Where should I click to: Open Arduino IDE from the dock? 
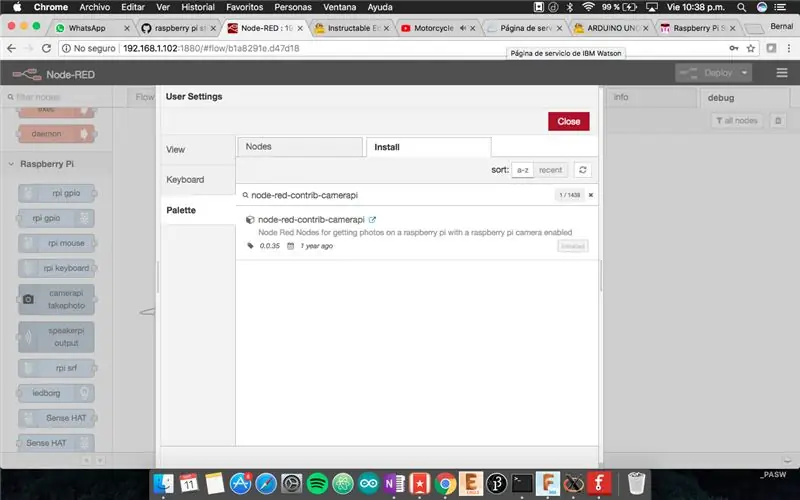coord(368,483)
